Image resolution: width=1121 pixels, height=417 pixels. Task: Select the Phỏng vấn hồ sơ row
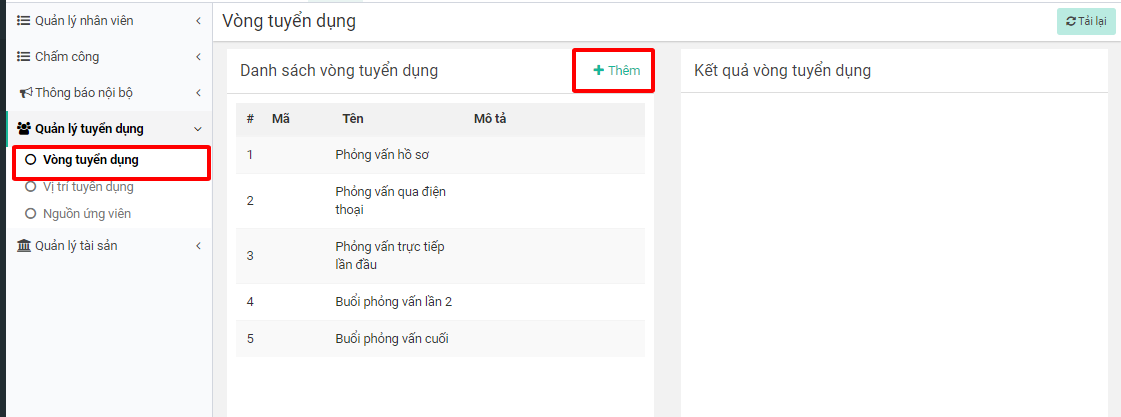382,154
